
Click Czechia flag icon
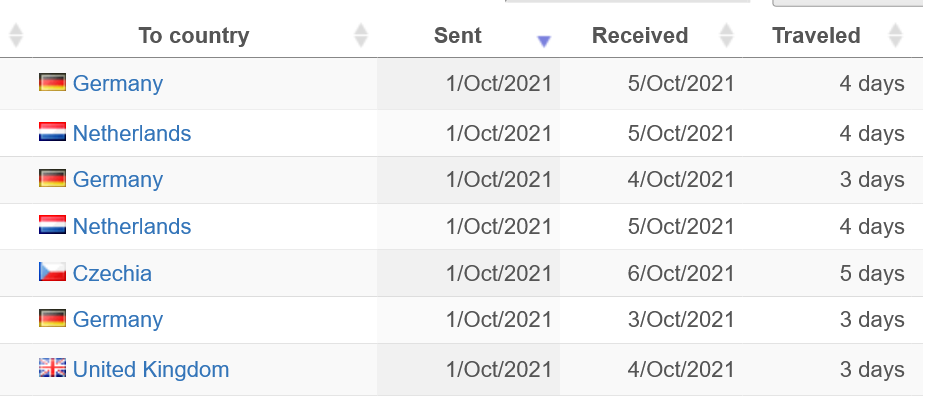pos(52,272)
